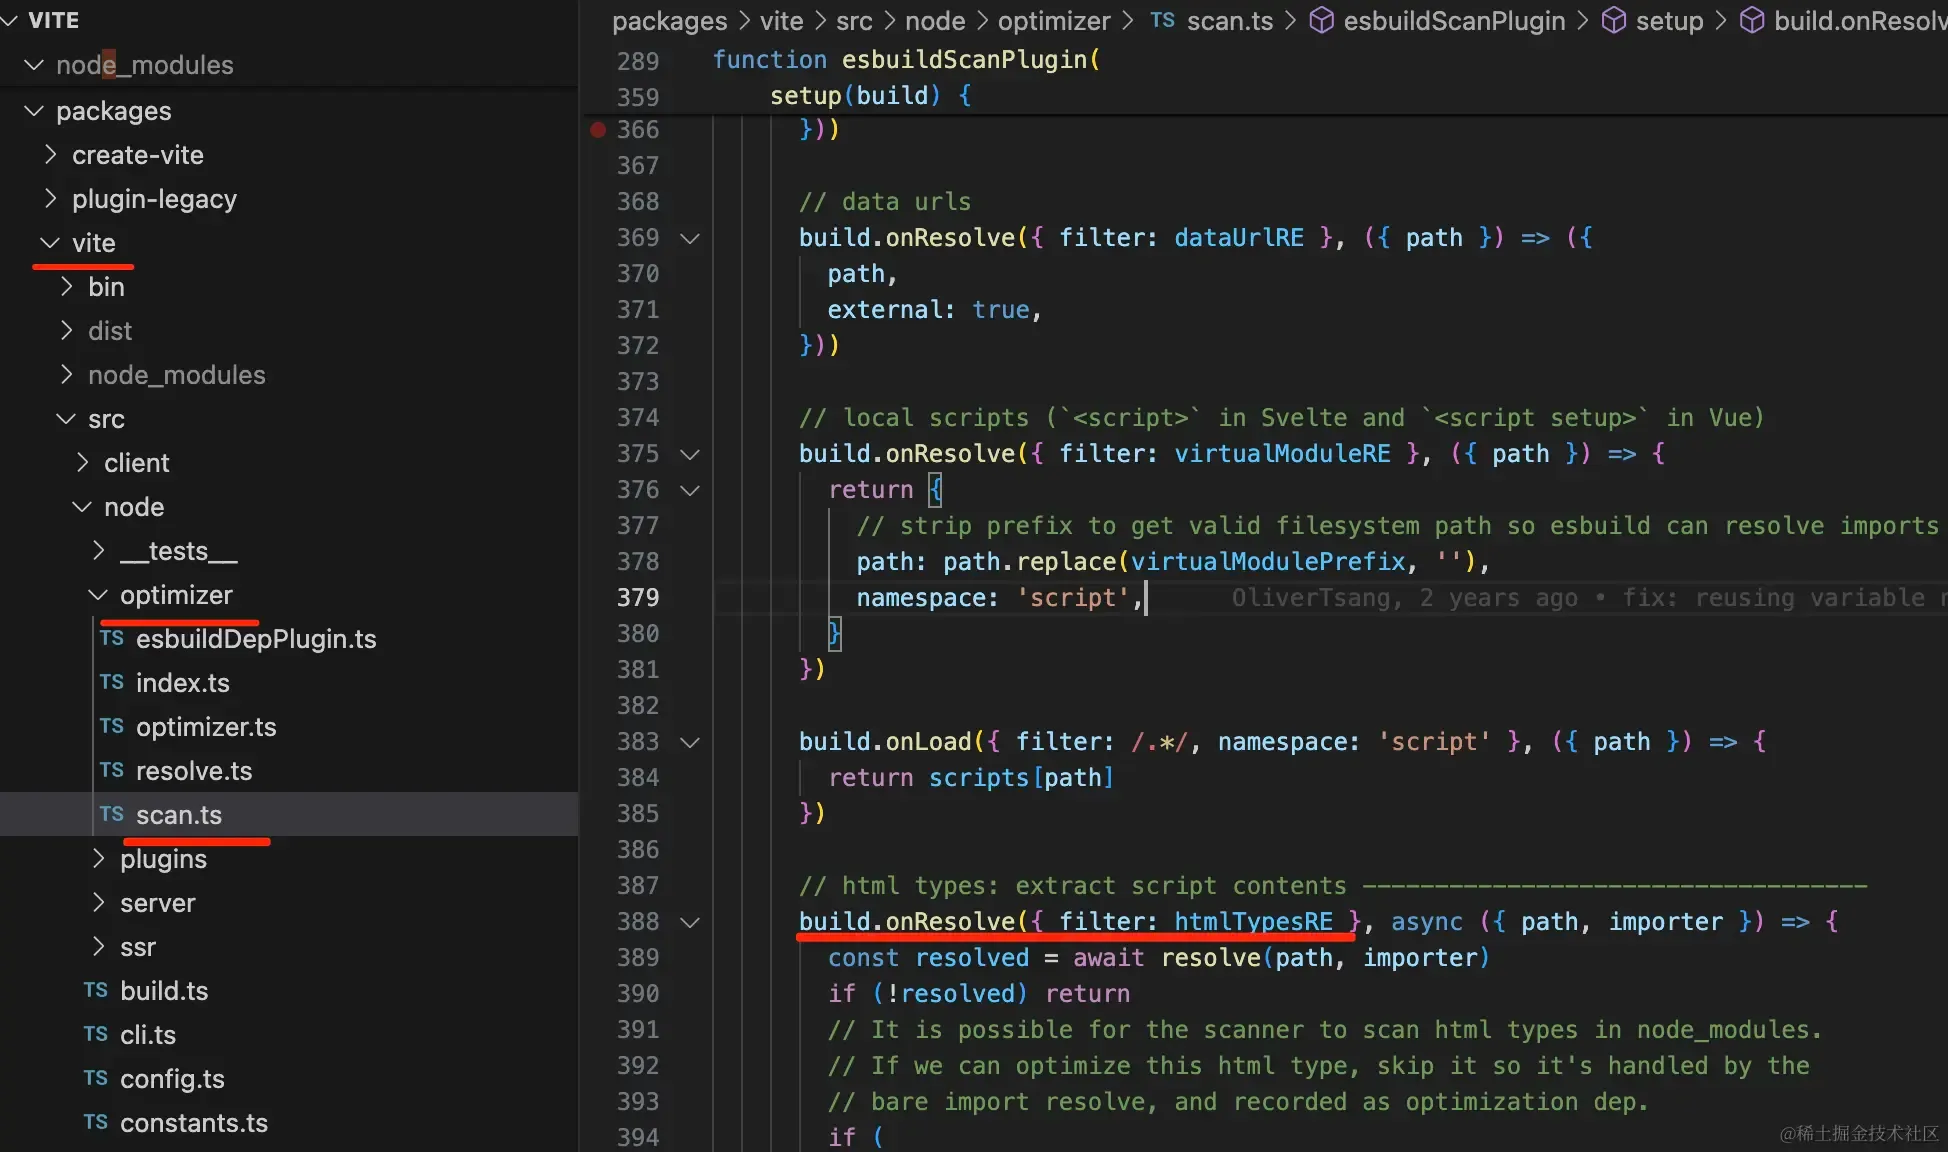Fold the onLoad block at line 383
This screenshot has height=1152, width=1948.
[689, 742]
